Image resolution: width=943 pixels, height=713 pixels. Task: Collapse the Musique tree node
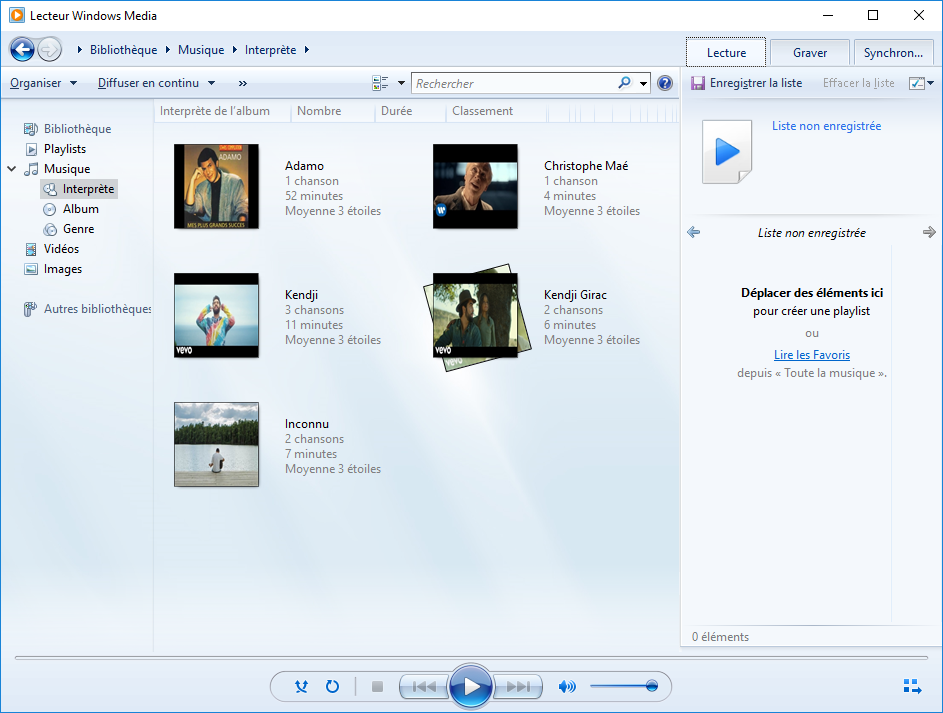[11, 169]
